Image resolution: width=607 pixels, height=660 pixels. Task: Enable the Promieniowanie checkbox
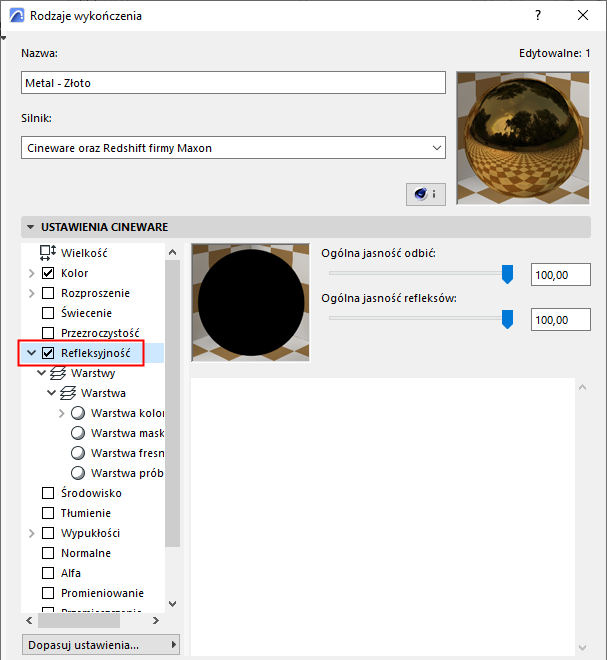48,593
